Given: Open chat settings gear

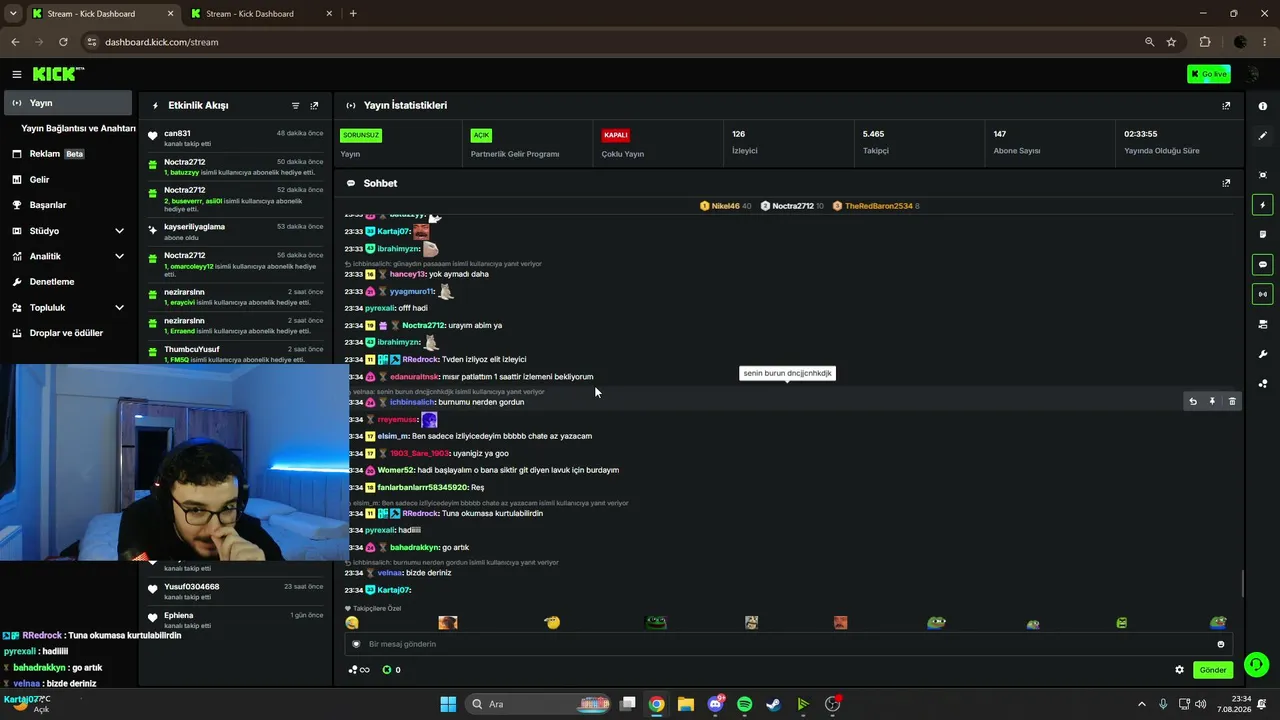Looking at the screenshot, I should pos(1179,670).
